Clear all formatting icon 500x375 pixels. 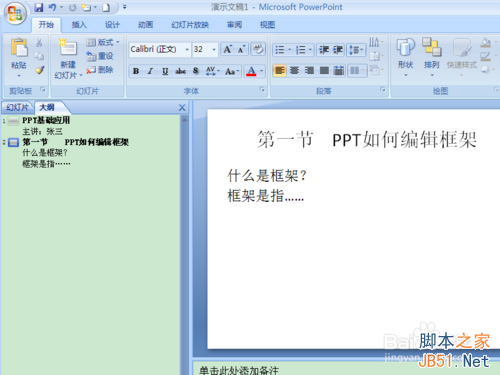coord(258,49)
